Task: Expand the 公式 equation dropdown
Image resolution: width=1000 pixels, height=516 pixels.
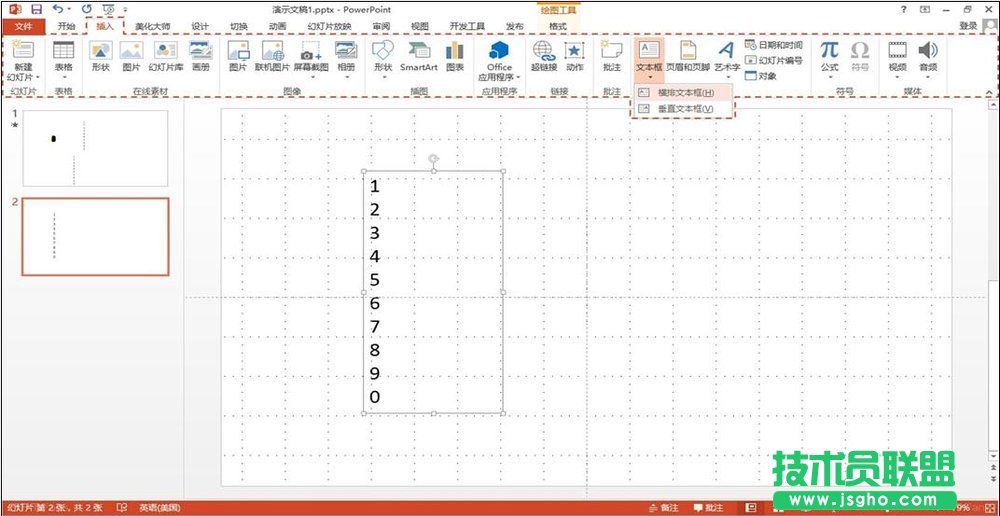Action: [829, 76]
